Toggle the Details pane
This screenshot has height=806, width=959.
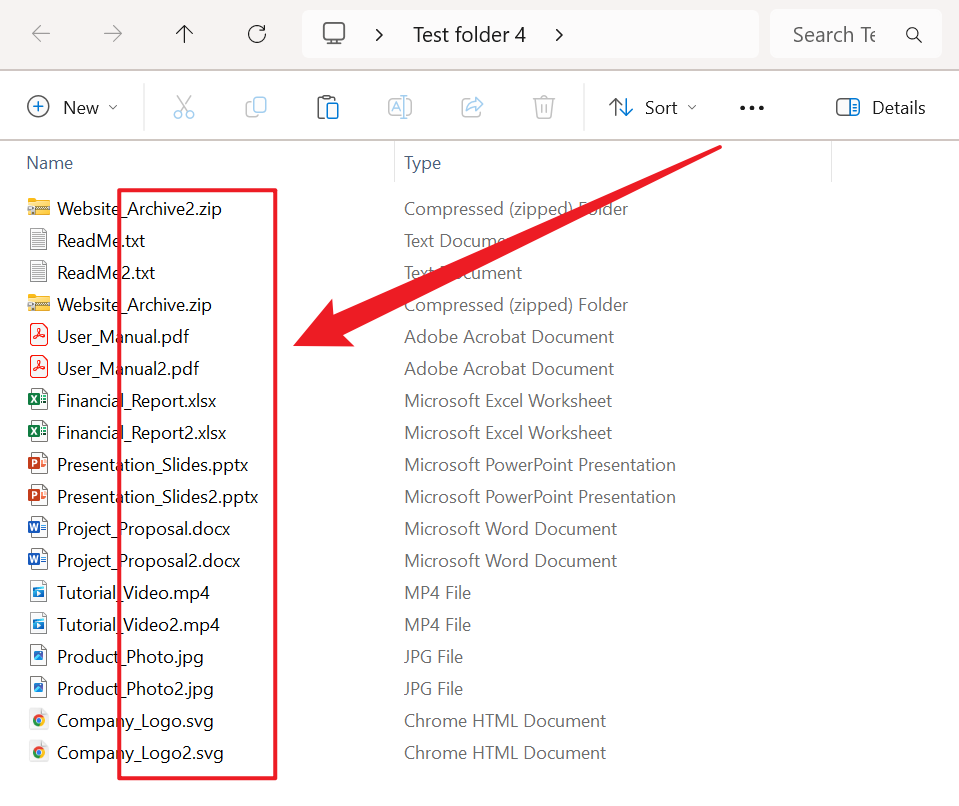pos(880,108)
